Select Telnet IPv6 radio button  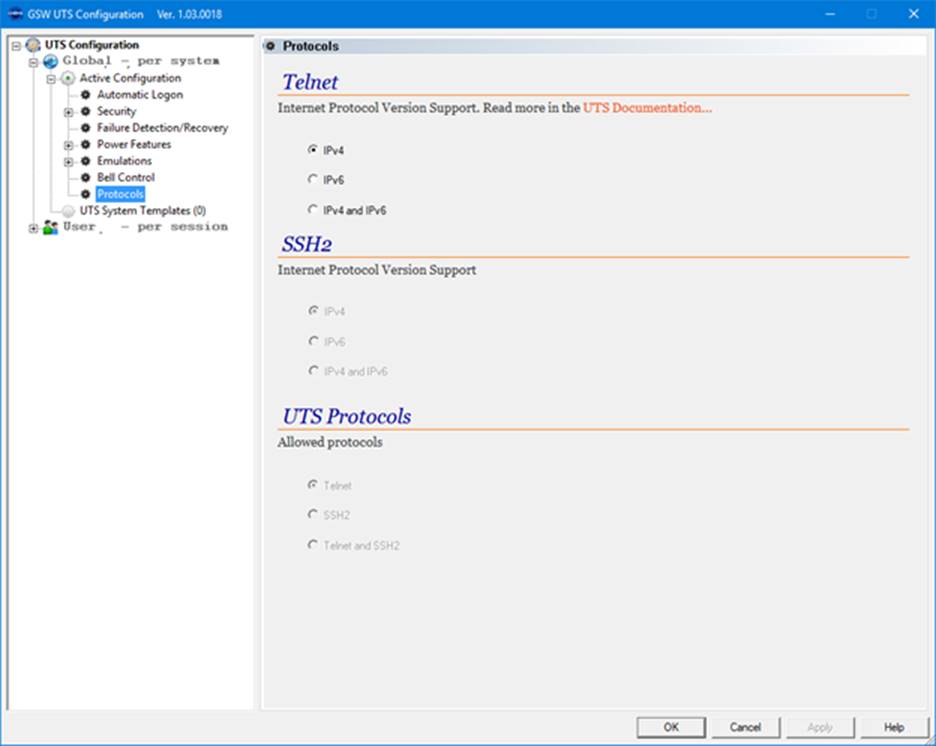point(312,178)
